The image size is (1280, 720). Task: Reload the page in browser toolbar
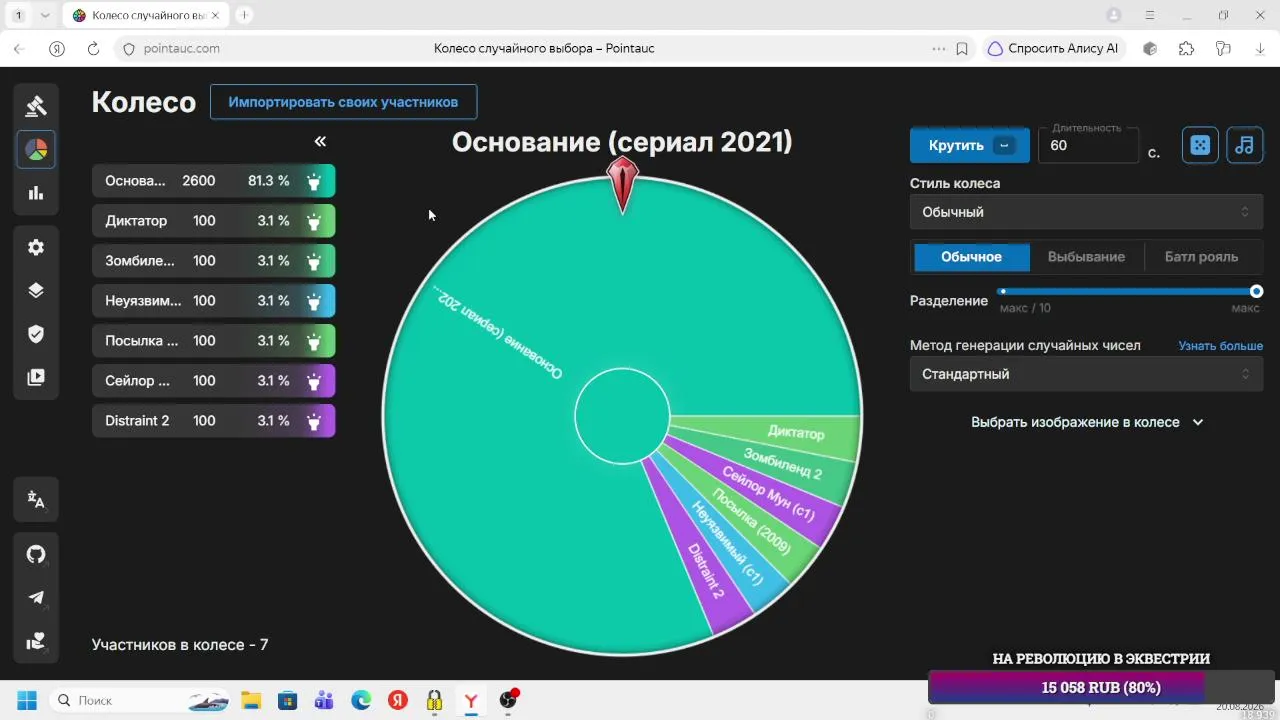click(93, 48)
